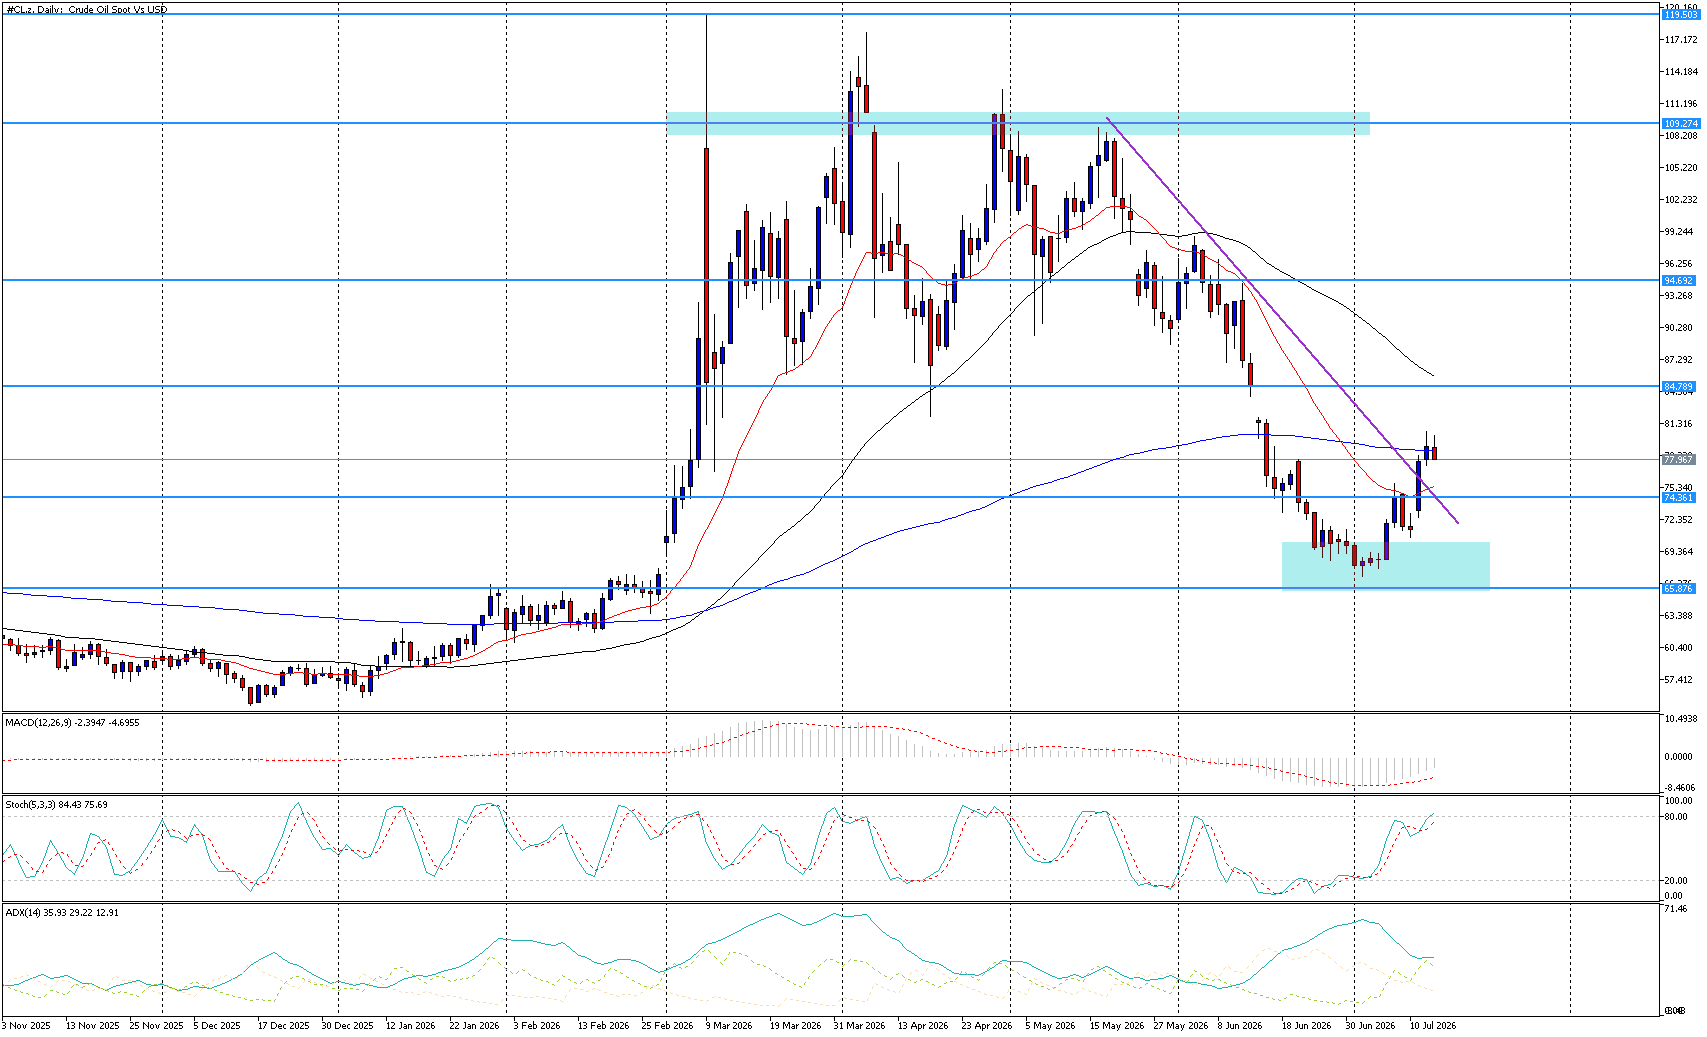Click the #CLz Daily chart title
This screenshot has height=1037, width=1707.
pos(86,9)
